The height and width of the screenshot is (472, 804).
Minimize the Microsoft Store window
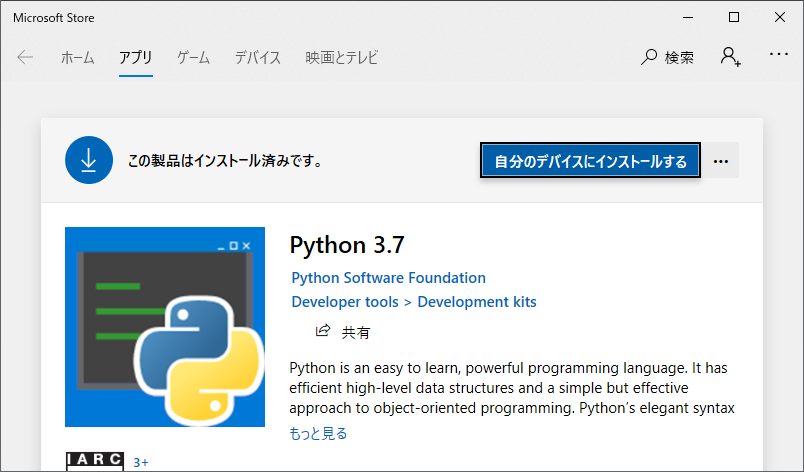click(x=688, y=17)
